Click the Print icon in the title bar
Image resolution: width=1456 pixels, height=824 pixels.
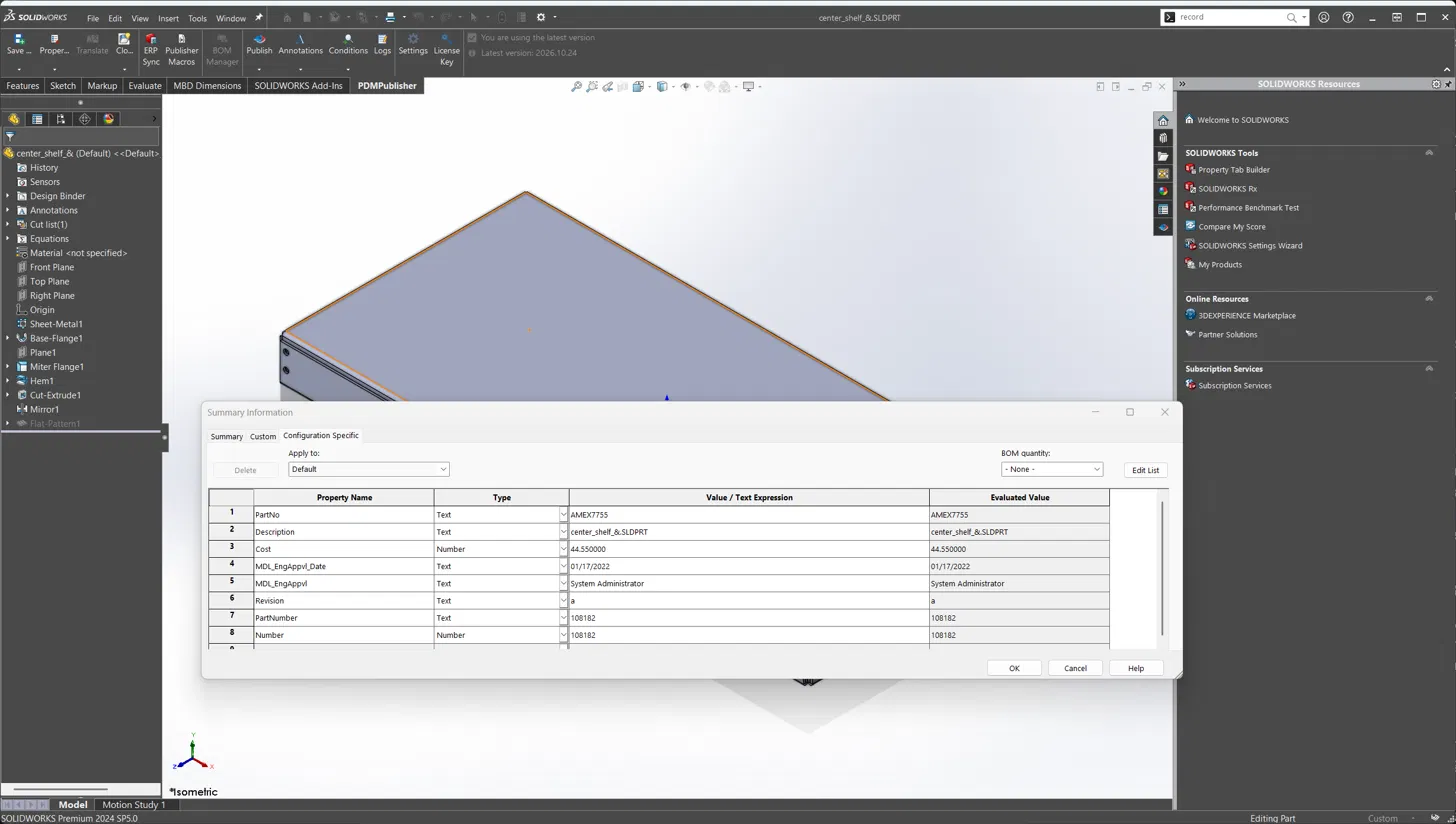coord(390,17)
